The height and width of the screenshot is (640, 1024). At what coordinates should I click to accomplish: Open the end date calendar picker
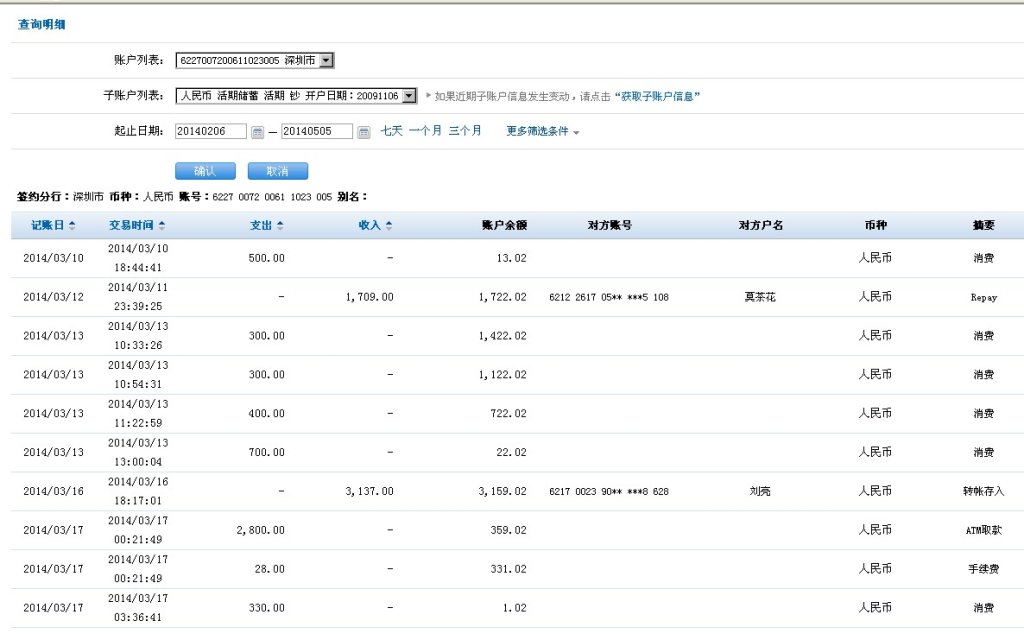pyautogui.click(x=363, y=132)
